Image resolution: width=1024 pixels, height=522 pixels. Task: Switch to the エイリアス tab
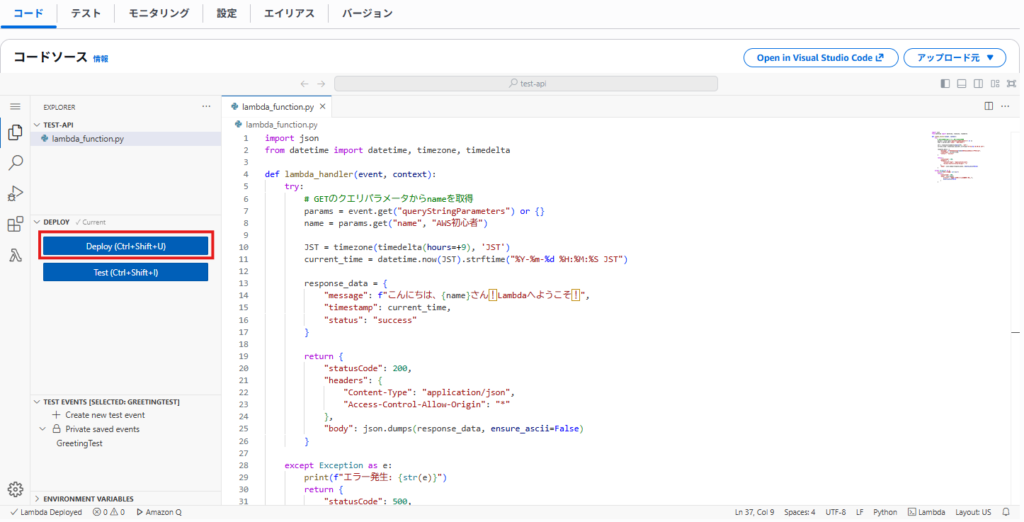[x=289, y=13]
